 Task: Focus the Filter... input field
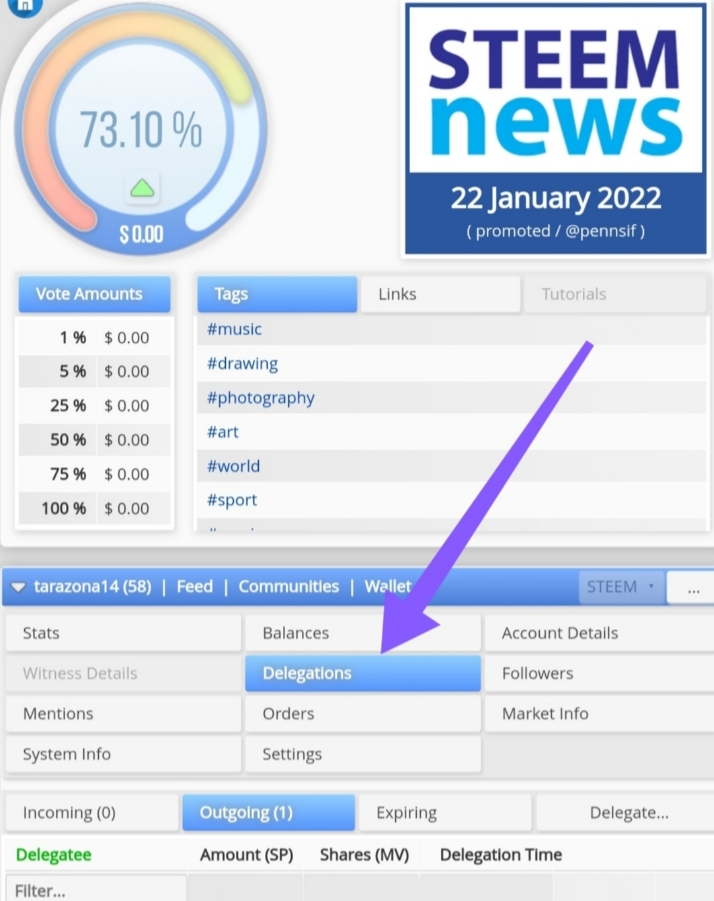pos(96,890)
